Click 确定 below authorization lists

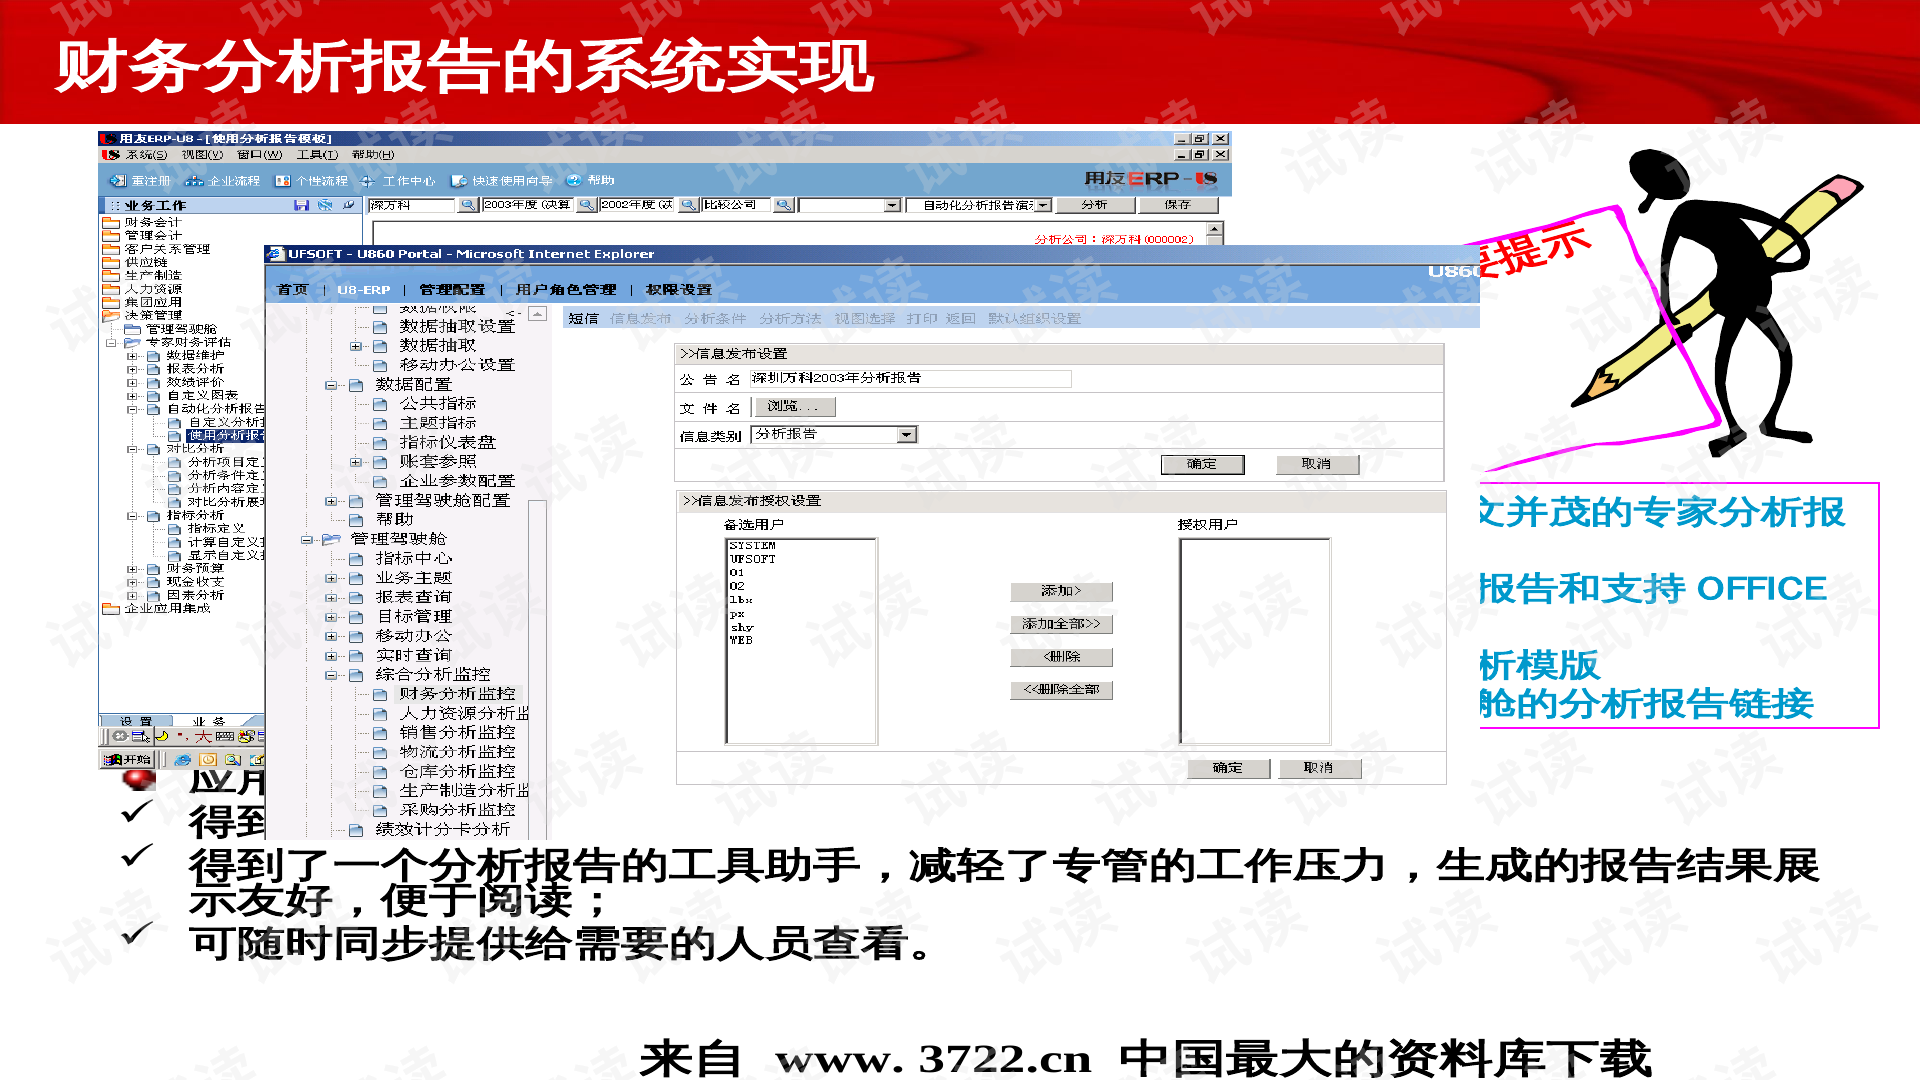(x=1228, y=769)
